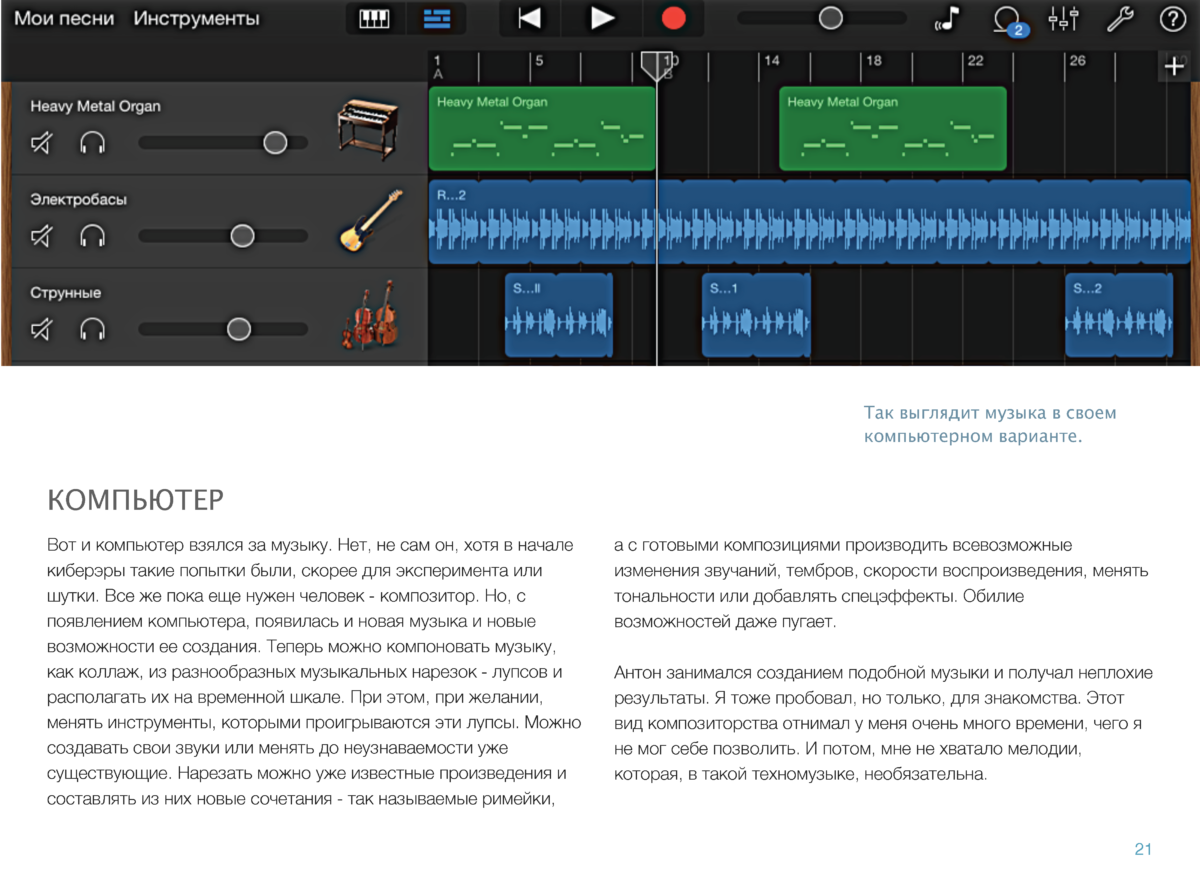This screenshot has height=877, width=1200.
Task: Open the track controls mixer icon
Action: (x=1064, y=18)
